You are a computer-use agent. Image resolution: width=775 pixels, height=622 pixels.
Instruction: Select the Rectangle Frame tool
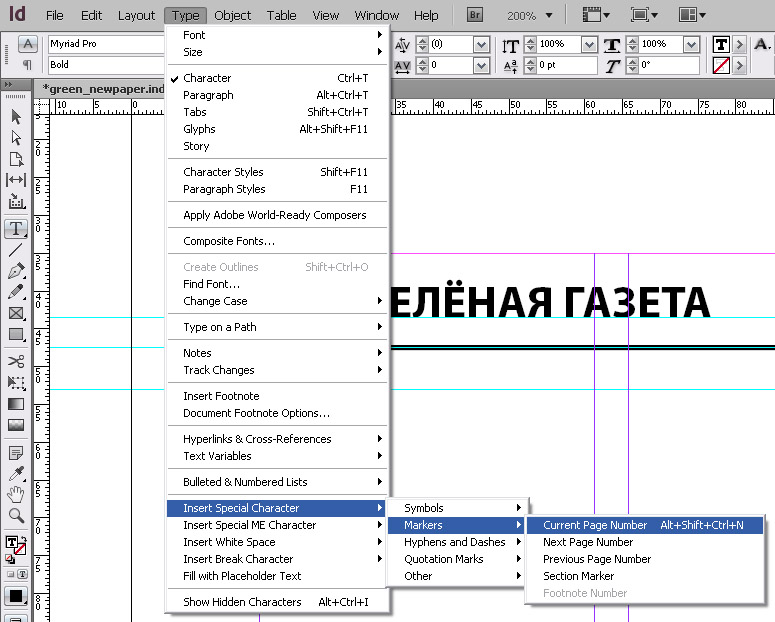click(x=16, y=313)
